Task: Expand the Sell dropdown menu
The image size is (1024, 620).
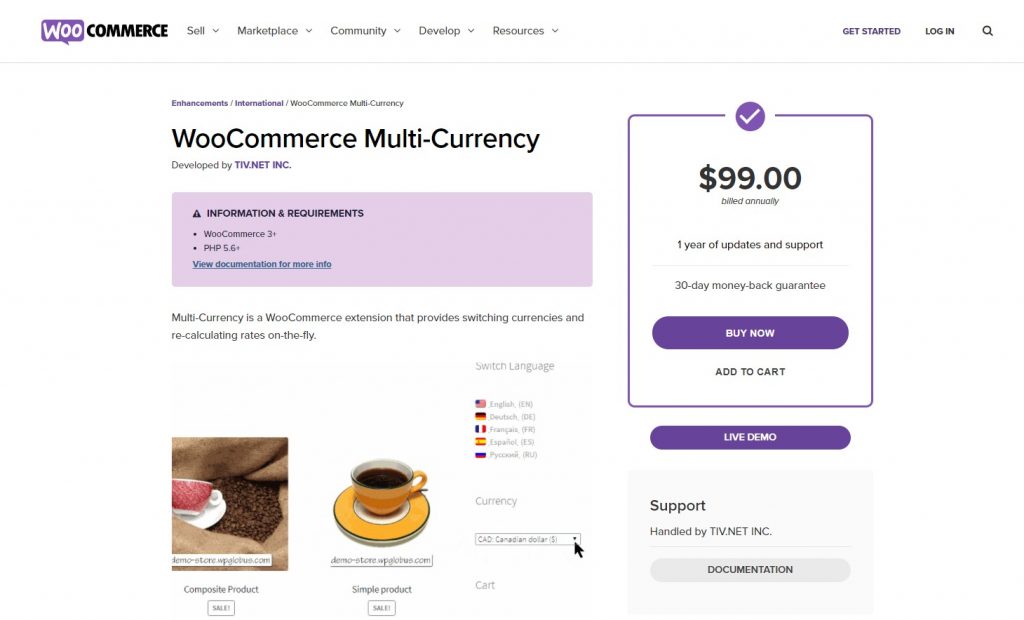Action: (x=202, y=31)
